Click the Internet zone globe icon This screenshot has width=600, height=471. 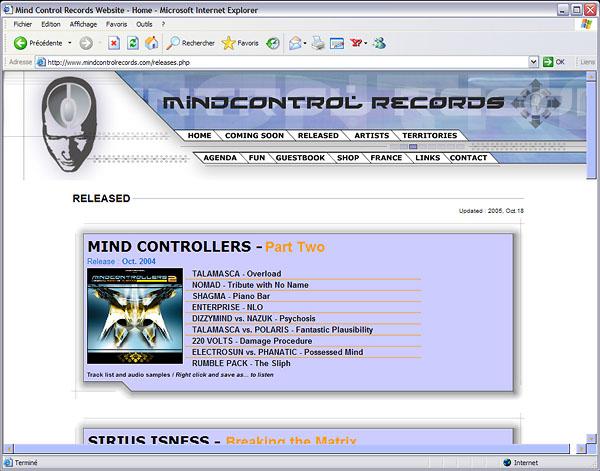507,463
